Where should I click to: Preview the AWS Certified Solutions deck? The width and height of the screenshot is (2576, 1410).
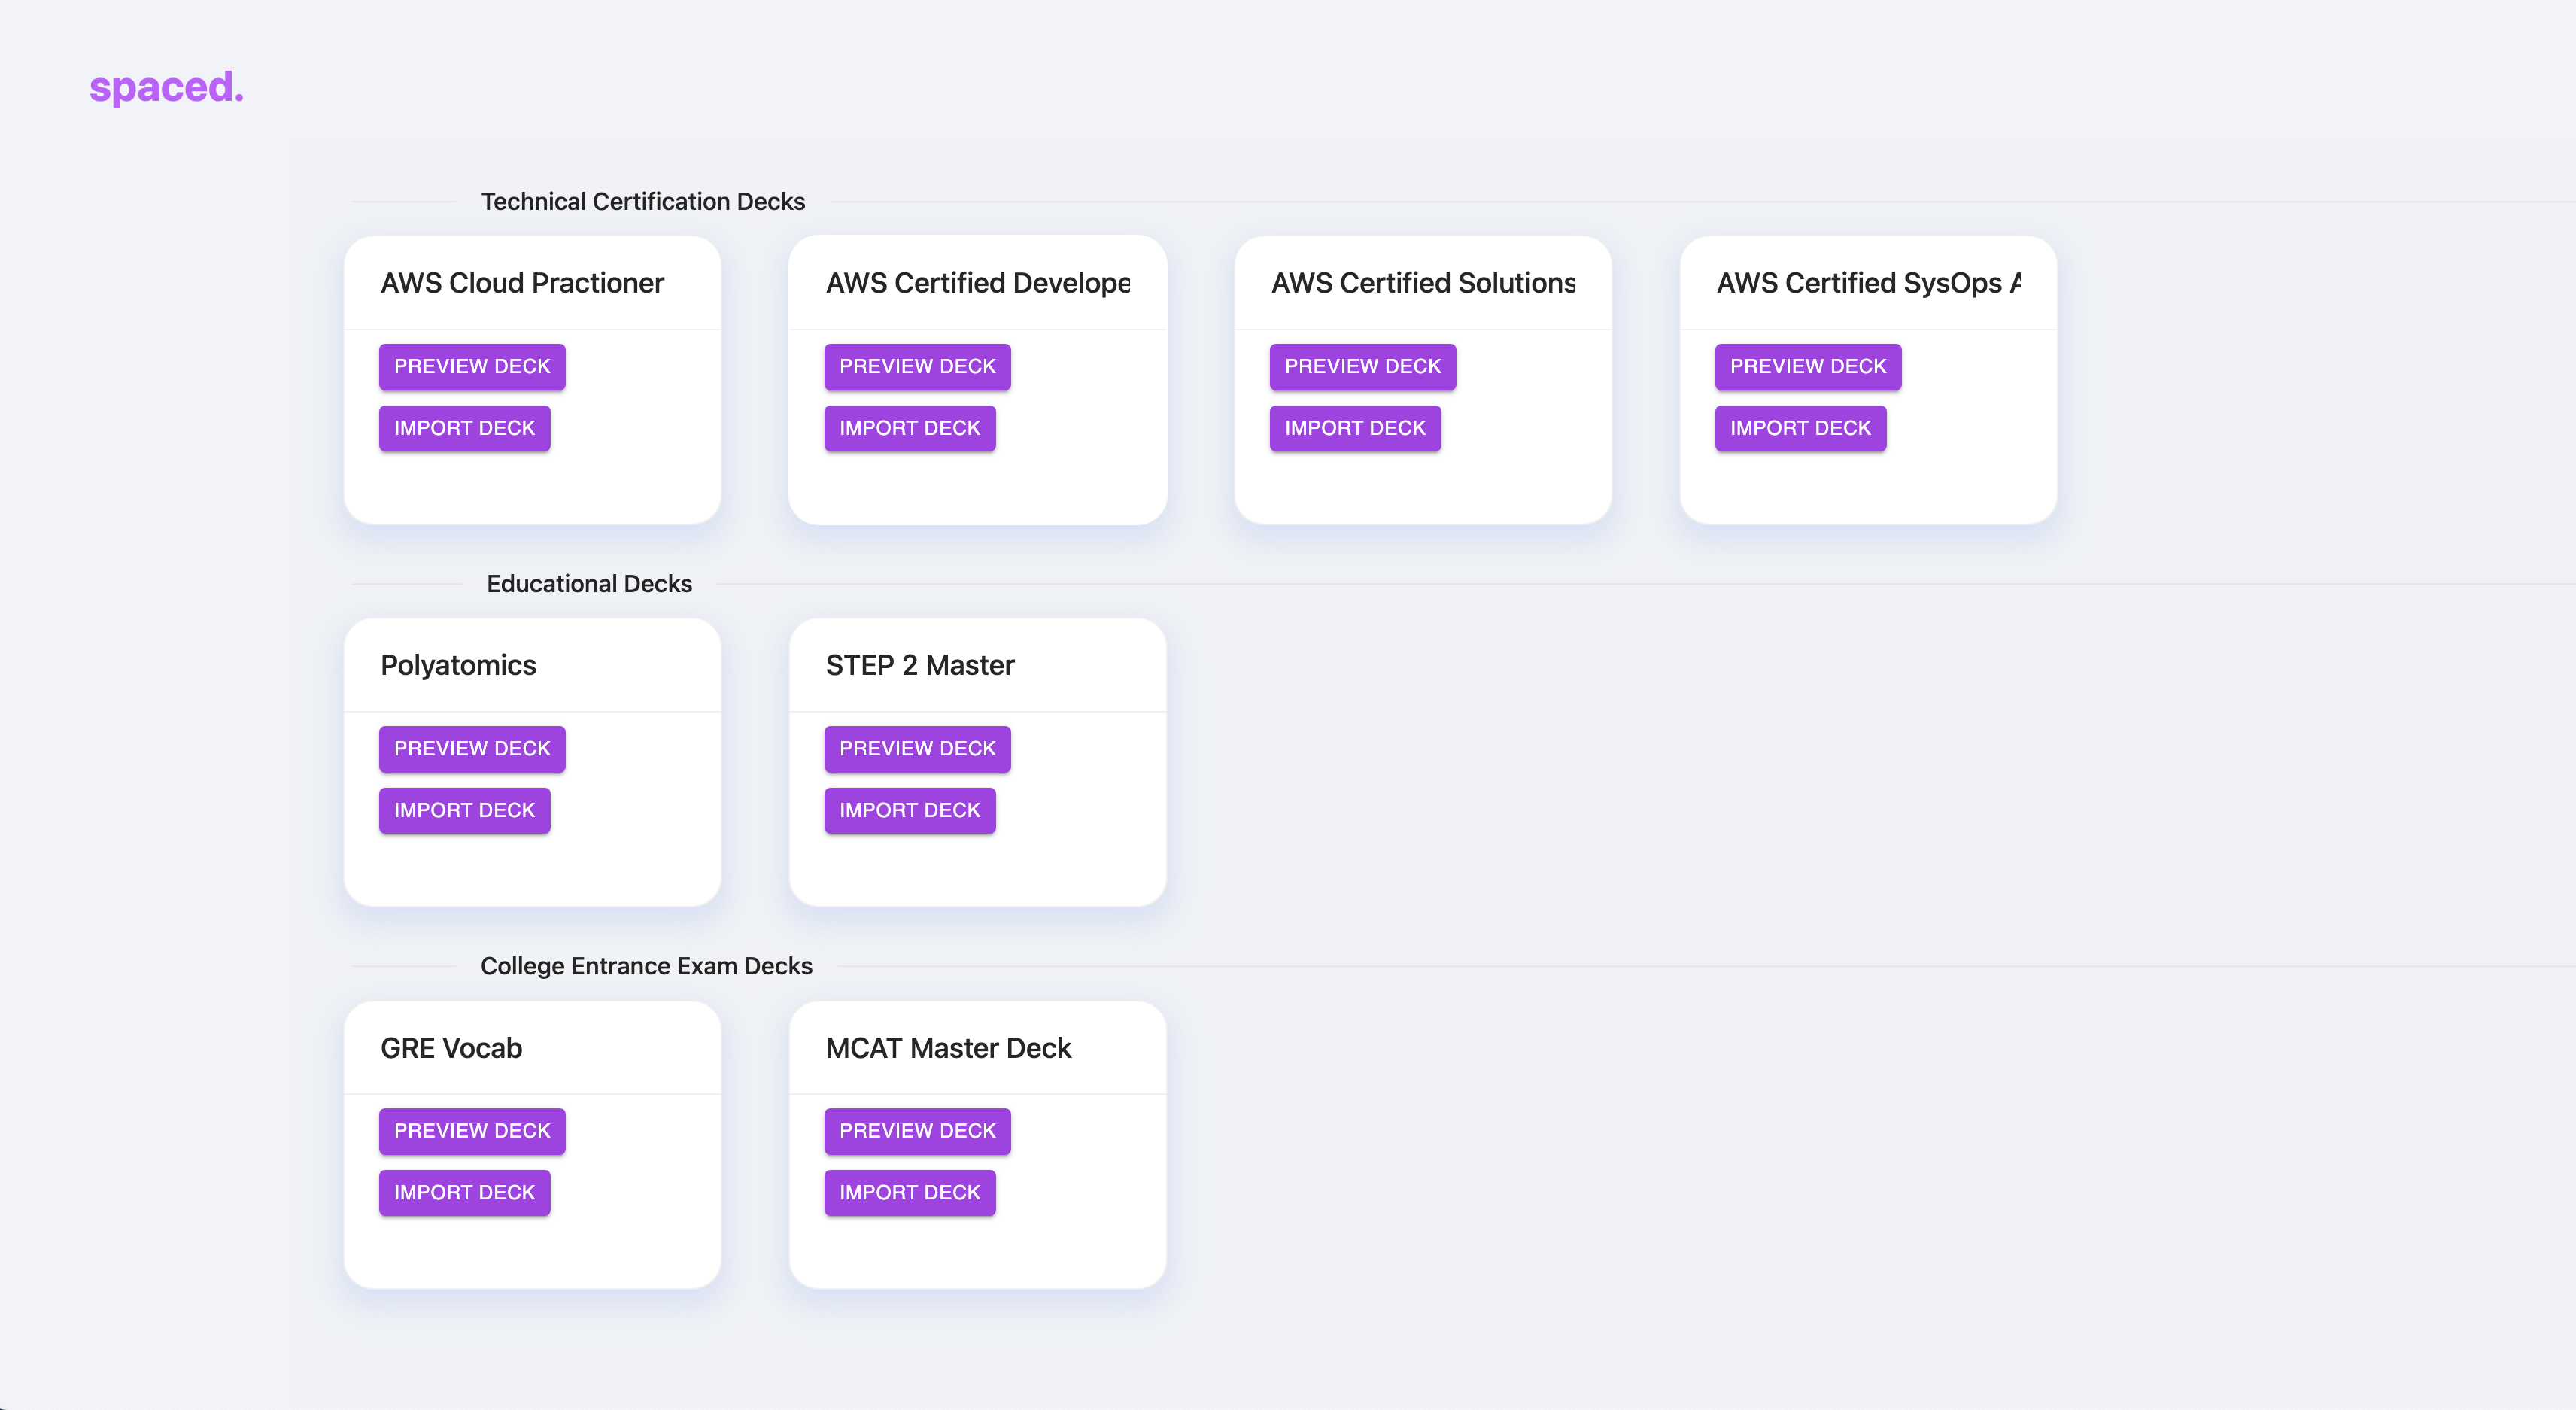pyautogui.click(x=1363, y=367)
